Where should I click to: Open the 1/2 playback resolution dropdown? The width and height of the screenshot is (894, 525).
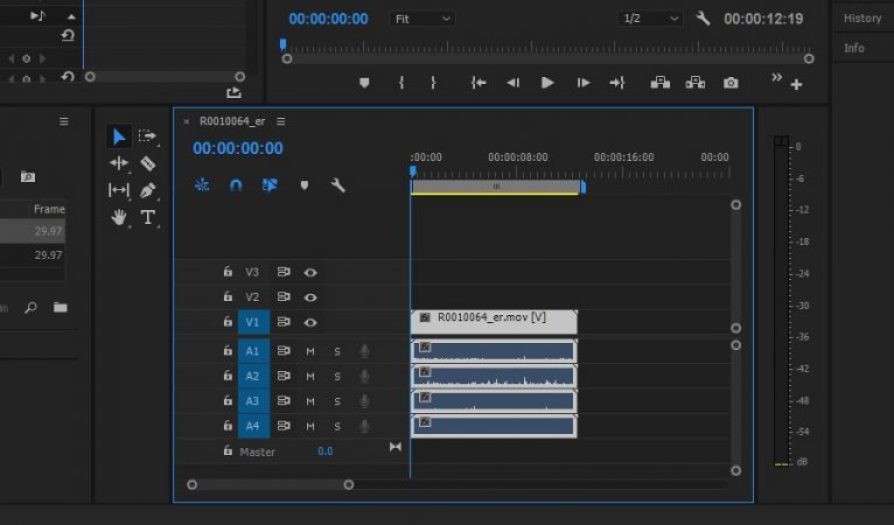click(x=651, y=19)
